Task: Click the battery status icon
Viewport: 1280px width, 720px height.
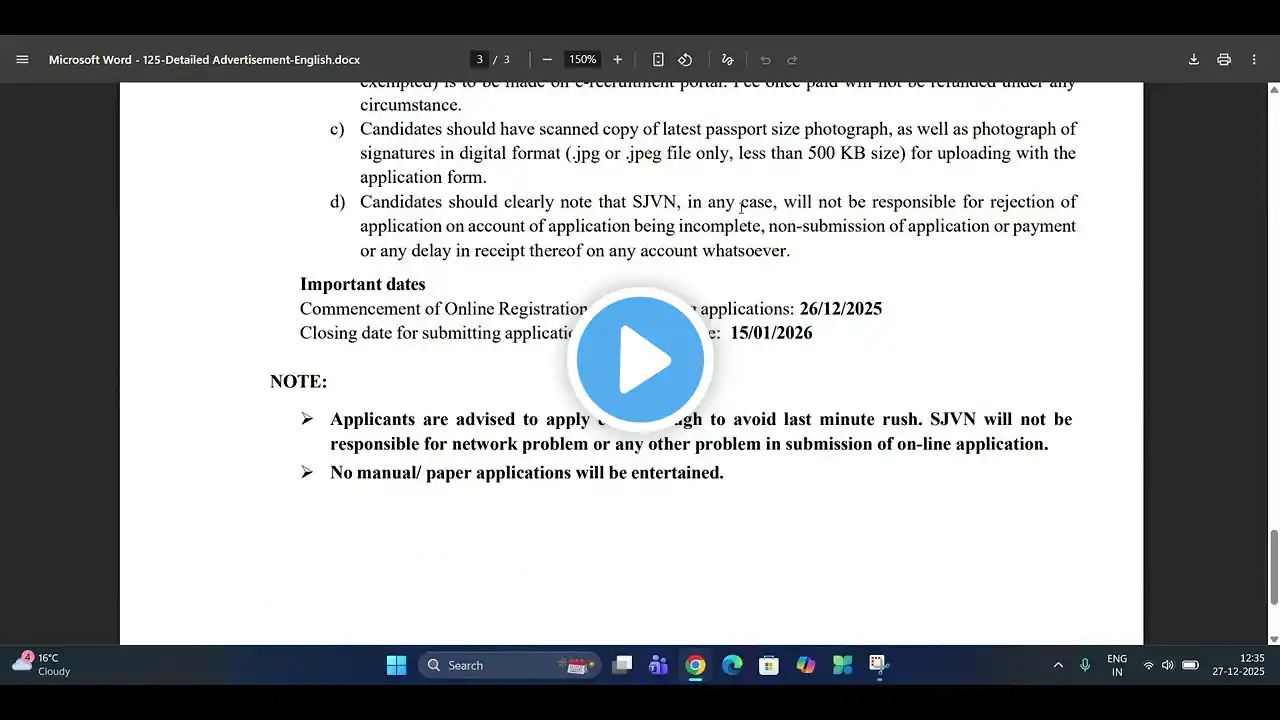Action: coord(1190,665)
